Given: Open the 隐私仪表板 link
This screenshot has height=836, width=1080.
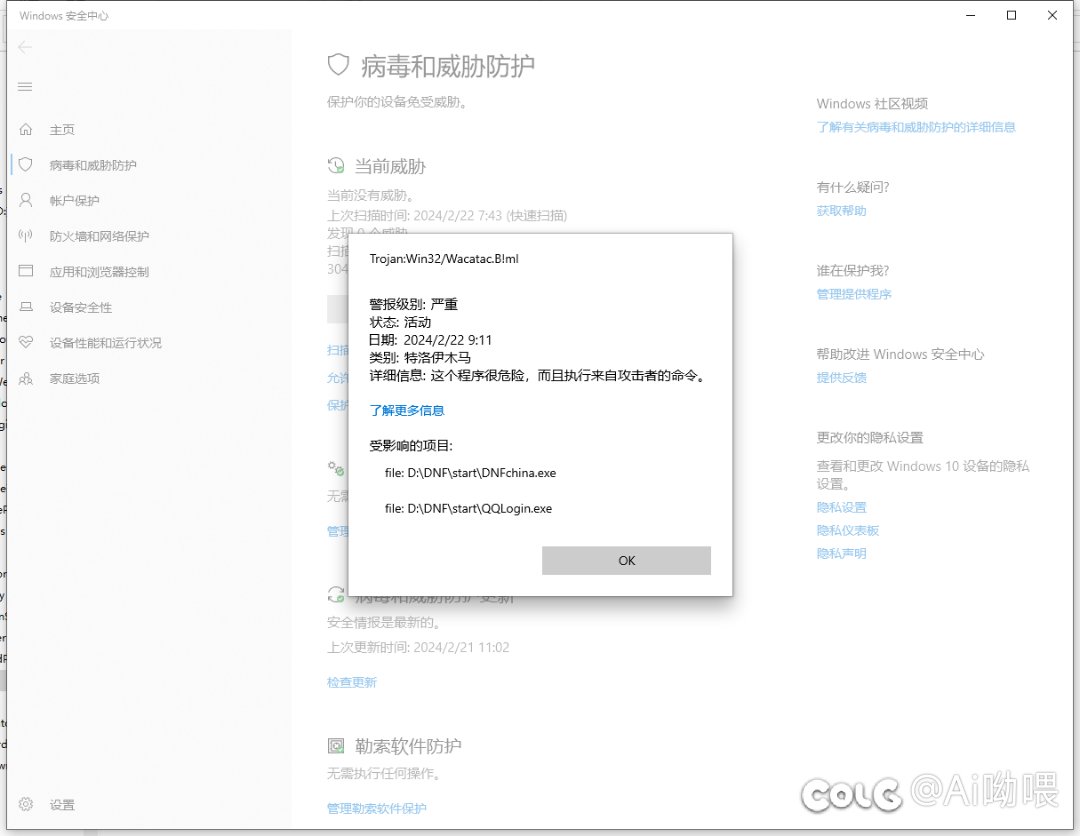Looking at the screenshot, I should coord(847,530).
